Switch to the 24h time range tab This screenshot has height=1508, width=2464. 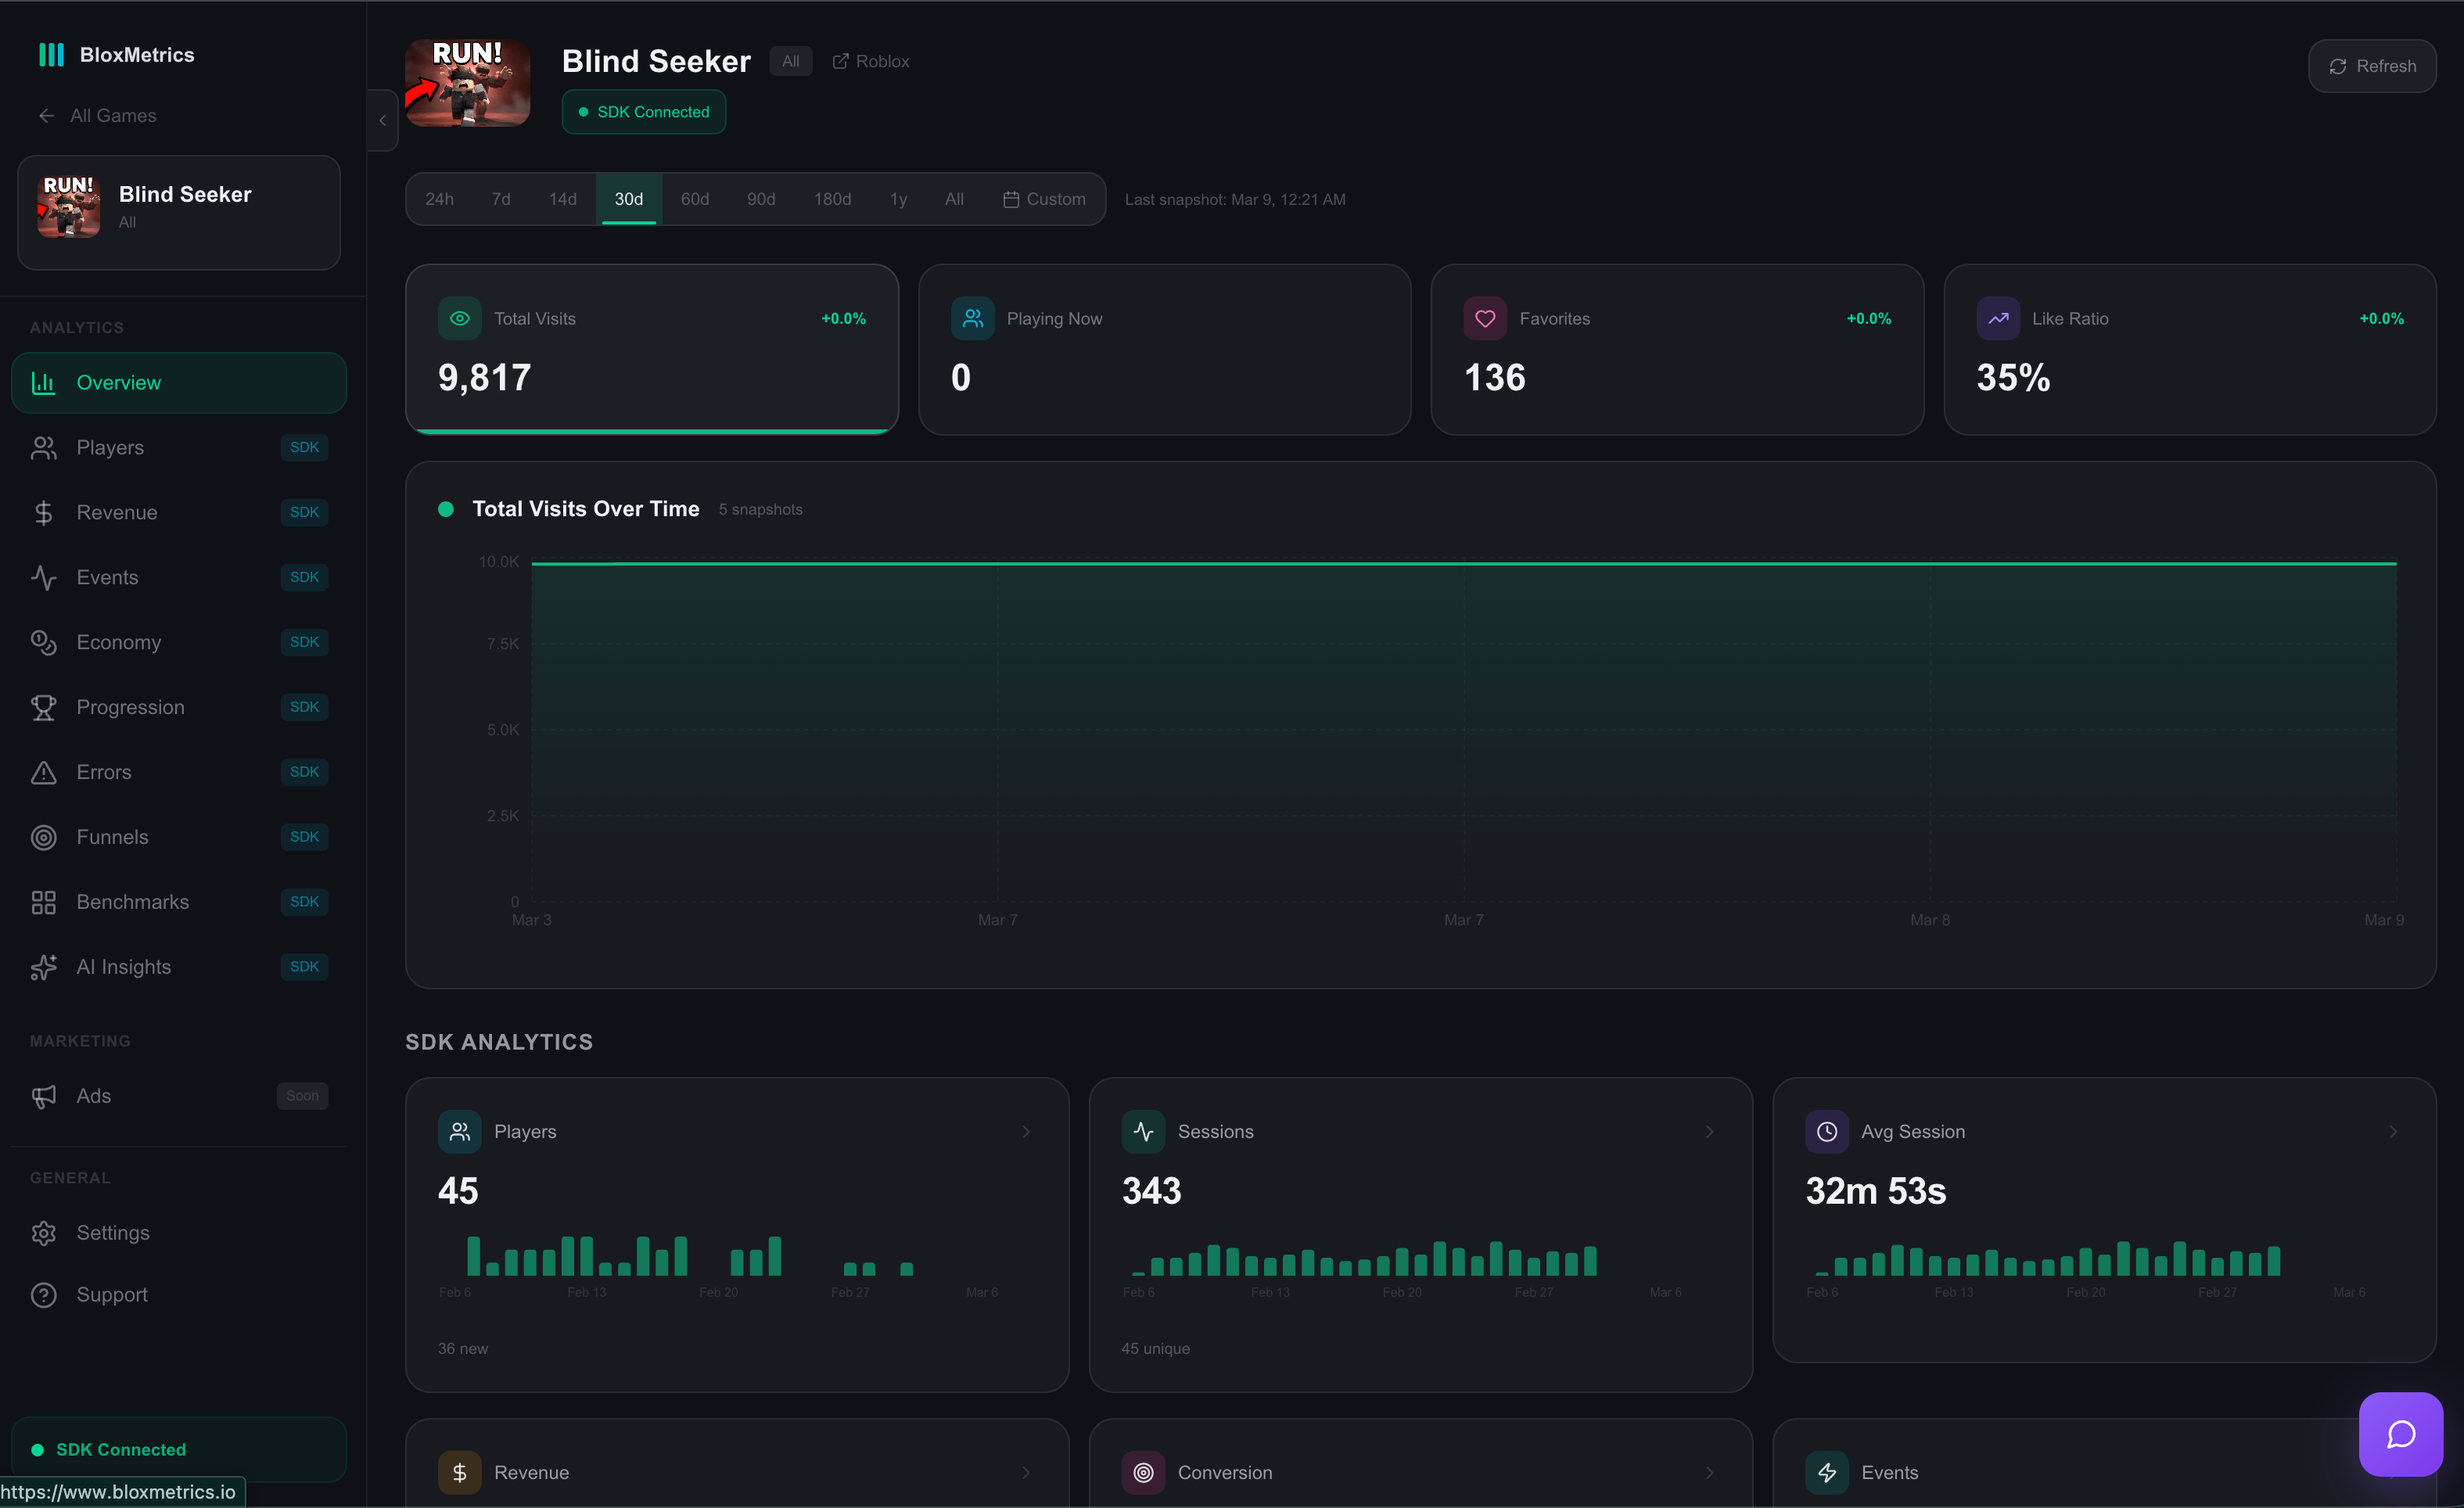(x=439, y=199)
